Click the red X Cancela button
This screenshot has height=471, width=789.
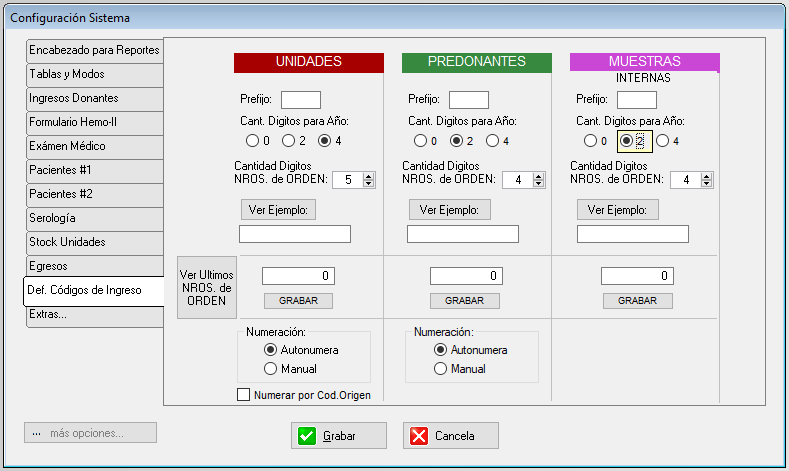click(x=450, y=436)
